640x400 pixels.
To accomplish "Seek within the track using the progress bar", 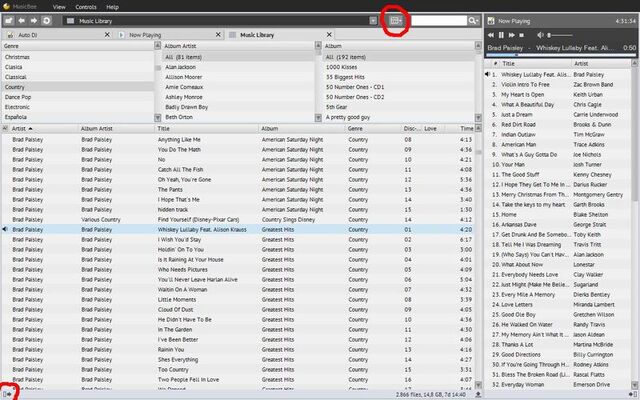I will 561,54.
